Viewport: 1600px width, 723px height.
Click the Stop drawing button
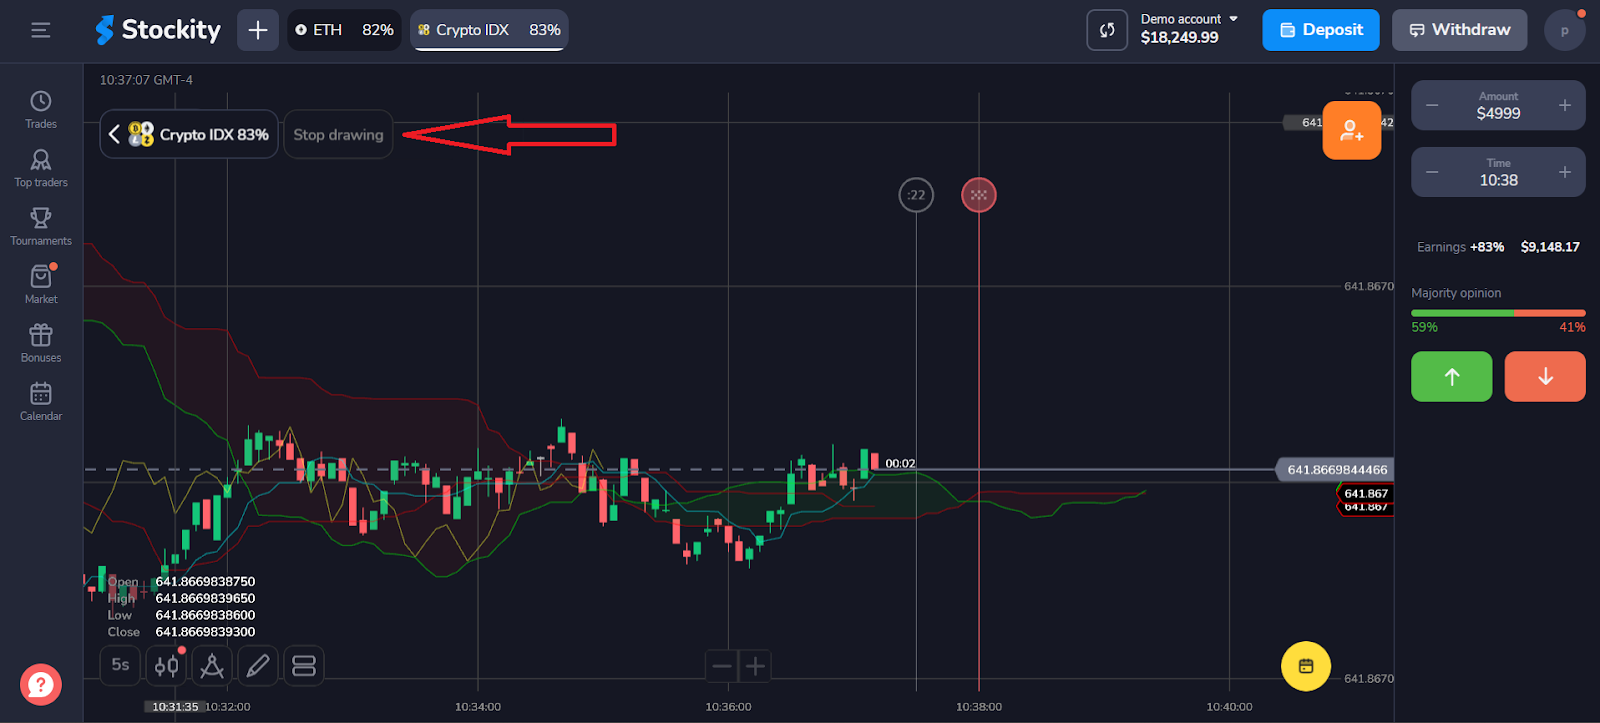coord(338,135)
